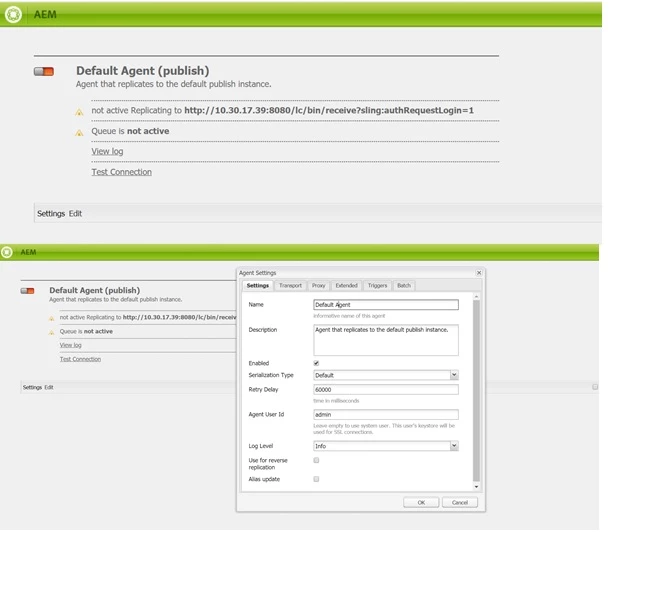The width and height of the screenshot is (663, 591).
Task: Click 'Agent Settings' dialog title
Action: pyautogui.click(x=258, y=273)
